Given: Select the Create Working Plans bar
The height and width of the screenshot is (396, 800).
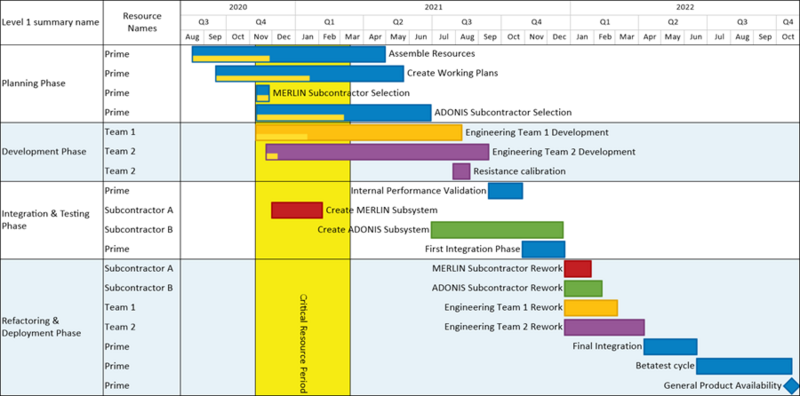Looking at the screenshot, I should 309,73.
